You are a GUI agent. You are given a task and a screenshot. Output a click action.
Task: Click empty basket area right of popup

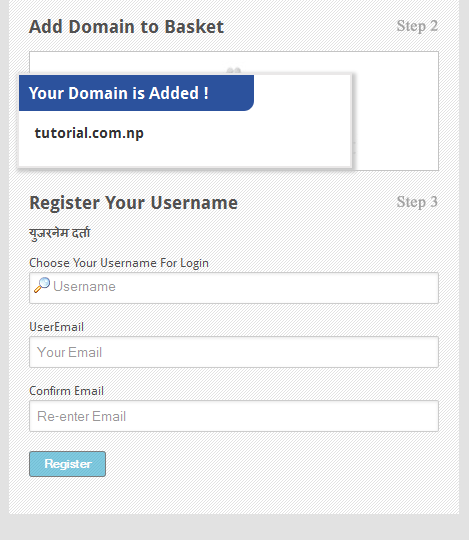[x=396, y=110]
